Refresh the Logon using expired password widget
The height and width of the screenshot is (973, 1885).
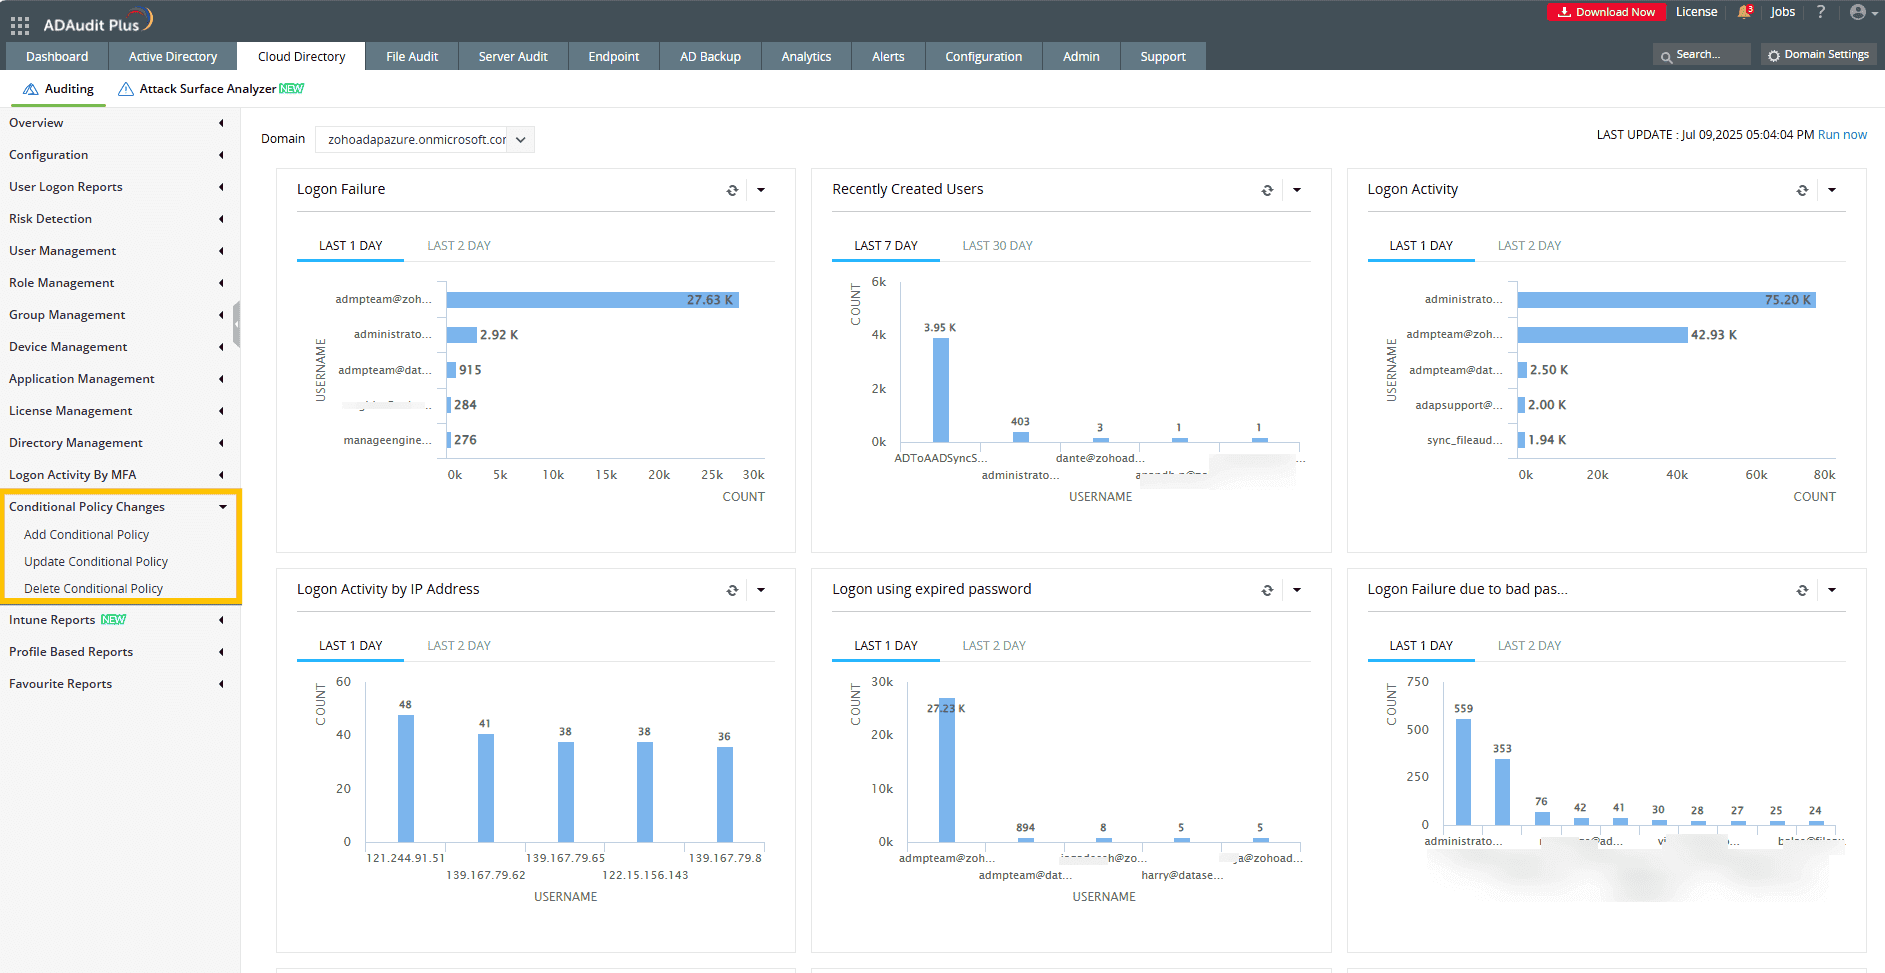pyautogui.click(x=1267, y=589)
